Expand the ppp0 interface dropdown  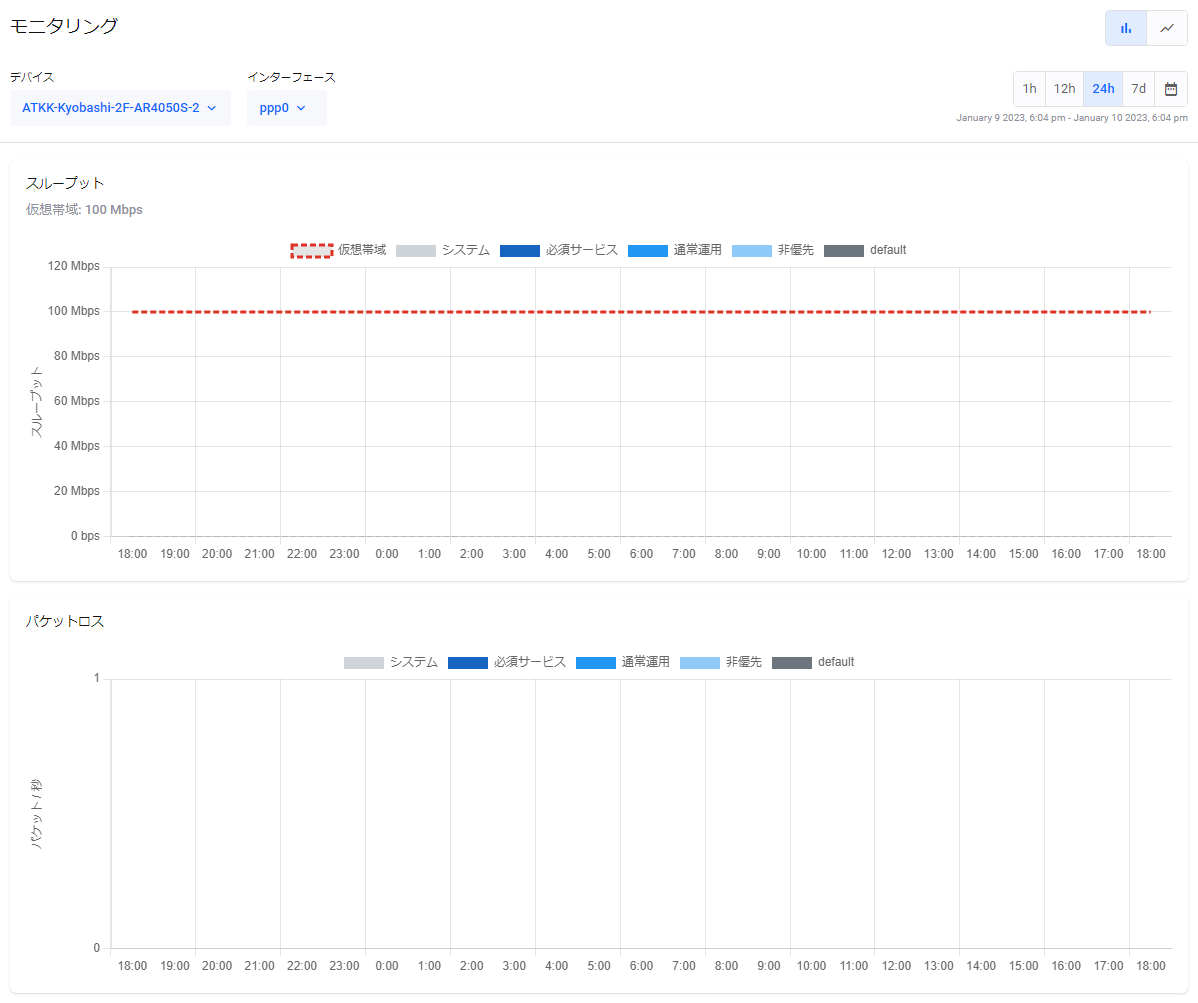coord(286,108)
